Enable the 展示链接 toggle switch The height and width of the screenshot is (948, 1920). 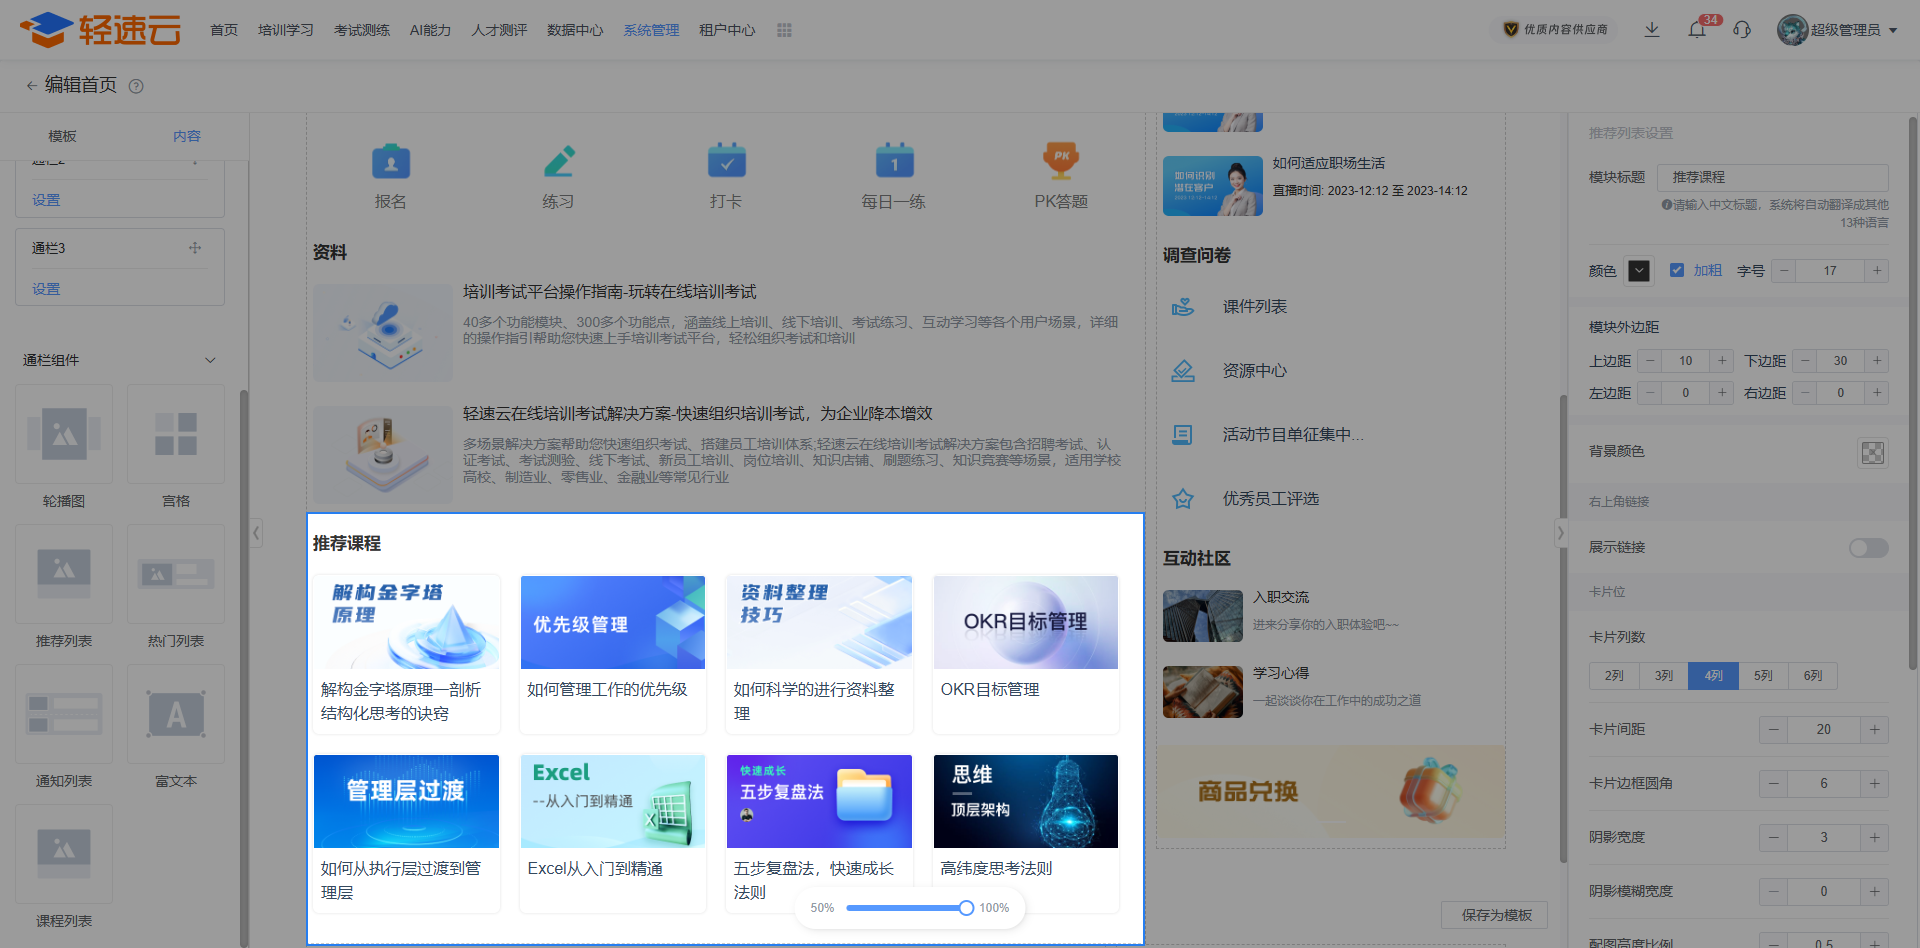[1867, 548]
